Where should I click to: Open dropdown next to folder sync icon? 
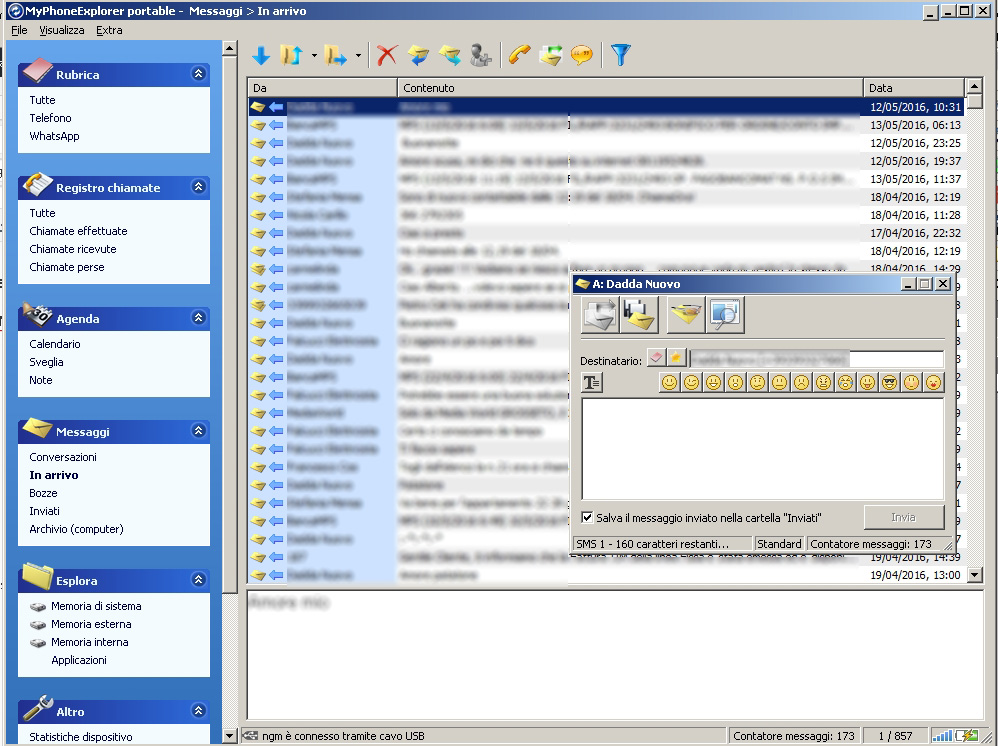[x=314, y=55]
